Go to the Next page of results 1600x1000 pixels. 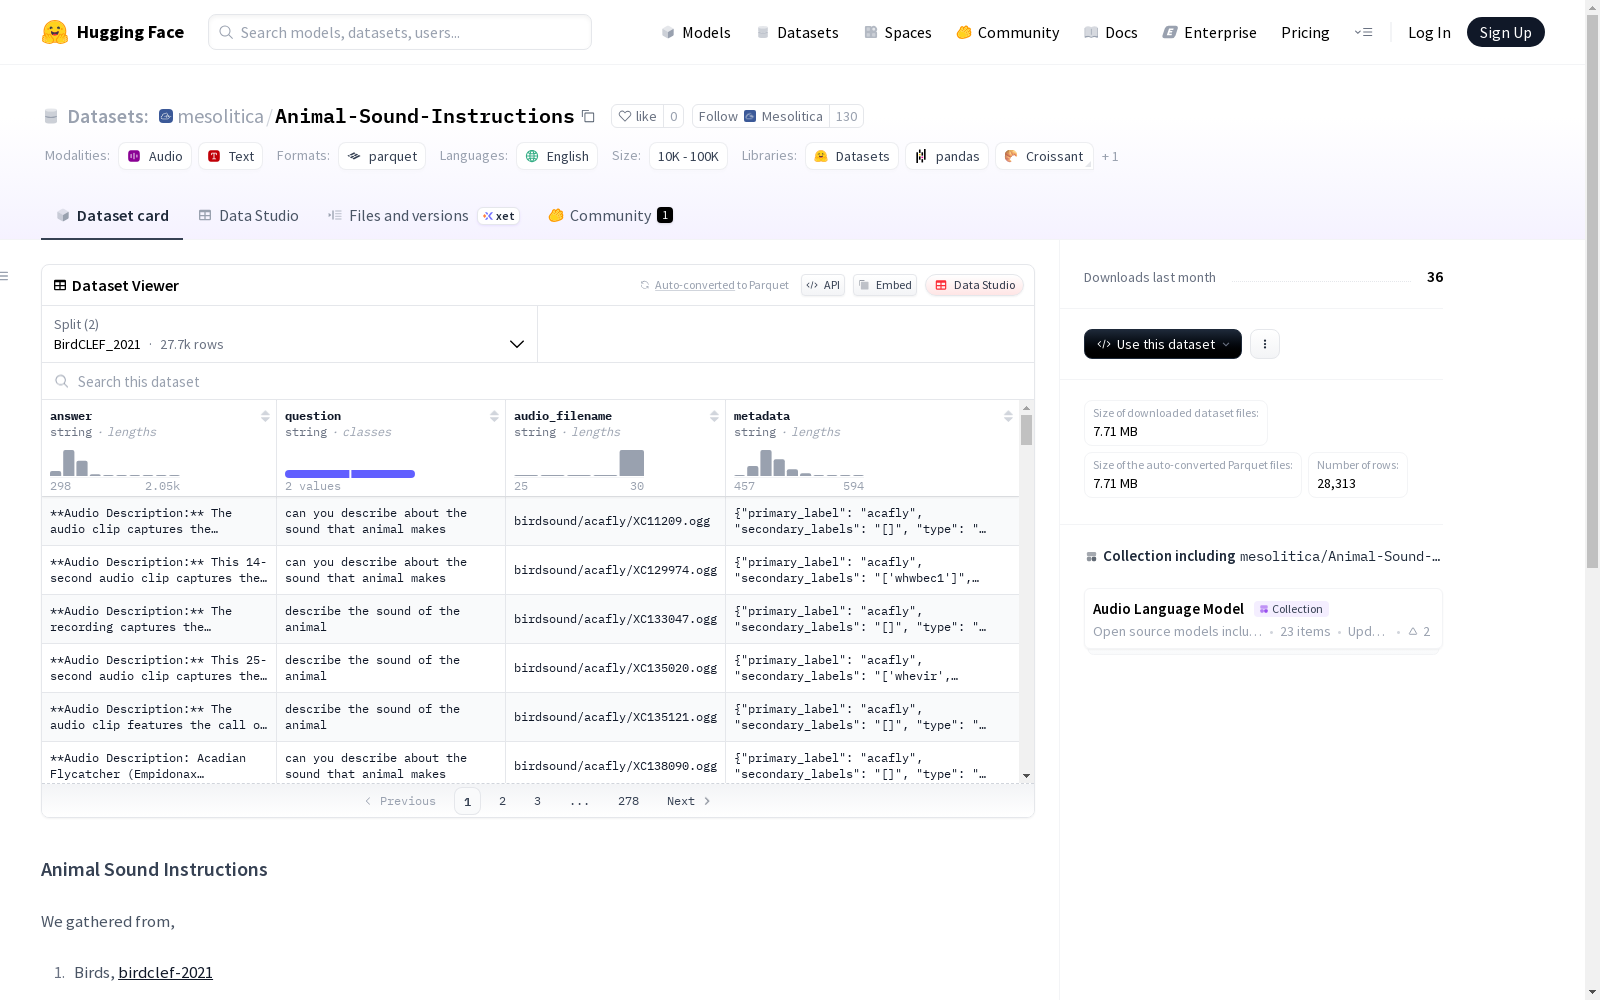(x=688, y=801)
